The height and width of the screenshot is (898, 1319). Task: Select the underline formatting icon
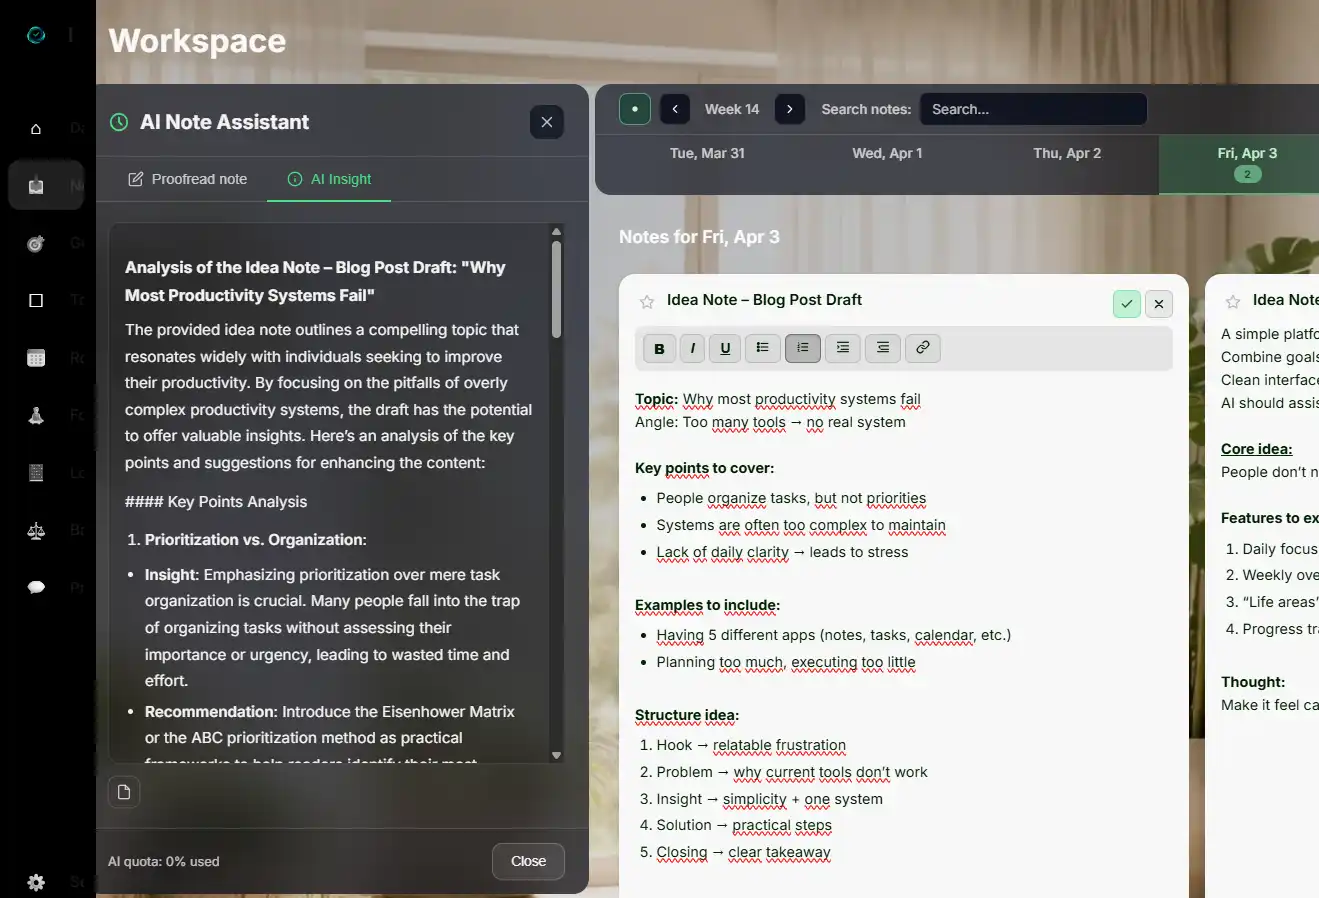point(725,348)
